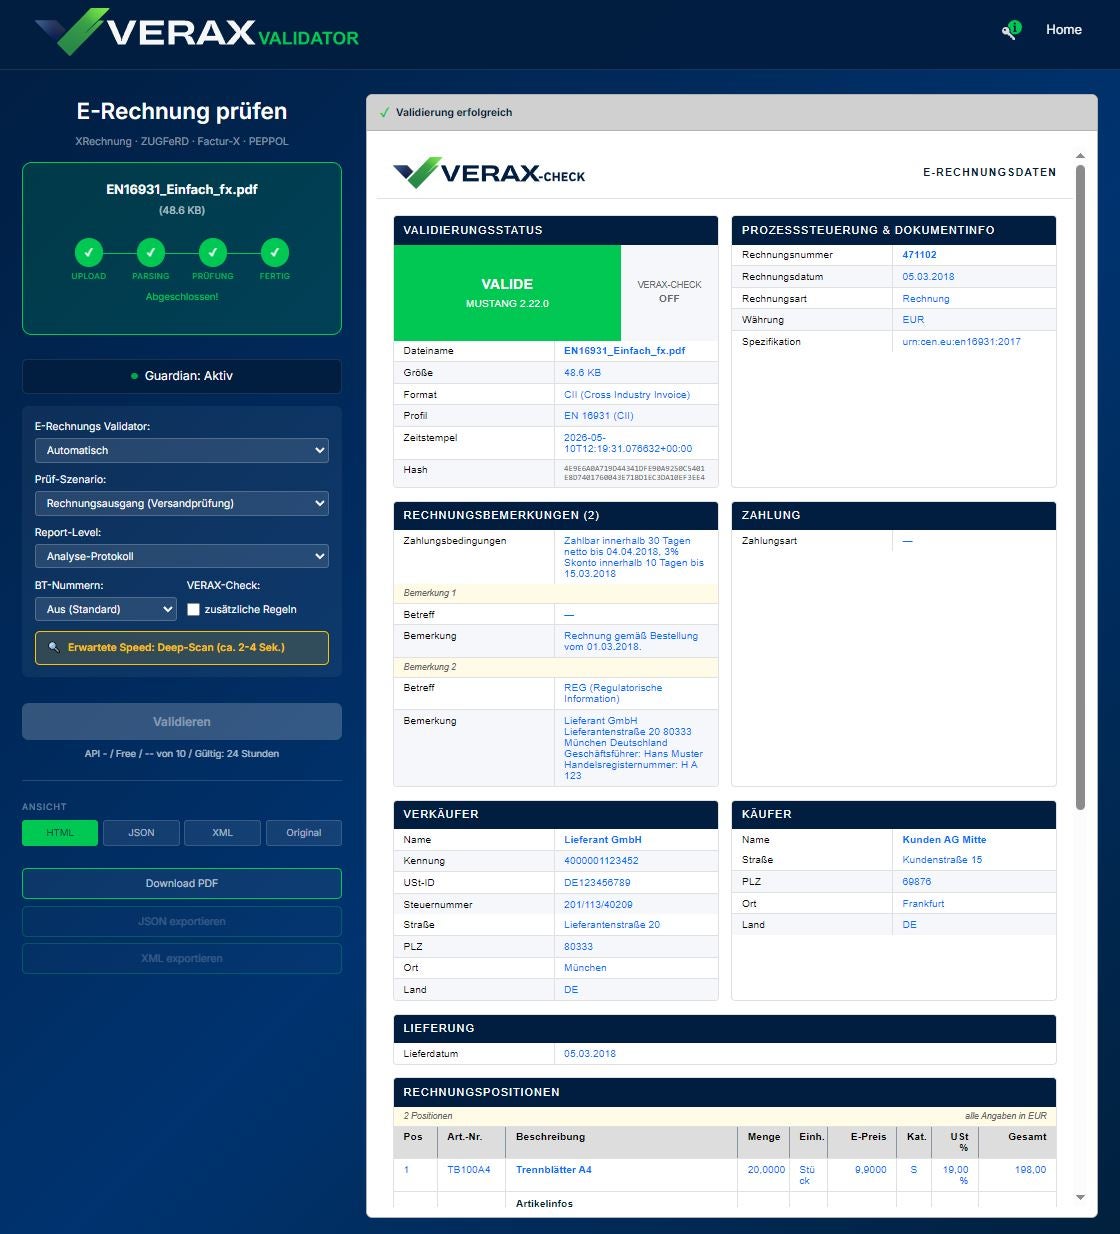Click JSON exportieren button
Viewport: 1120px width, 1234px height.
click(182, 921)
